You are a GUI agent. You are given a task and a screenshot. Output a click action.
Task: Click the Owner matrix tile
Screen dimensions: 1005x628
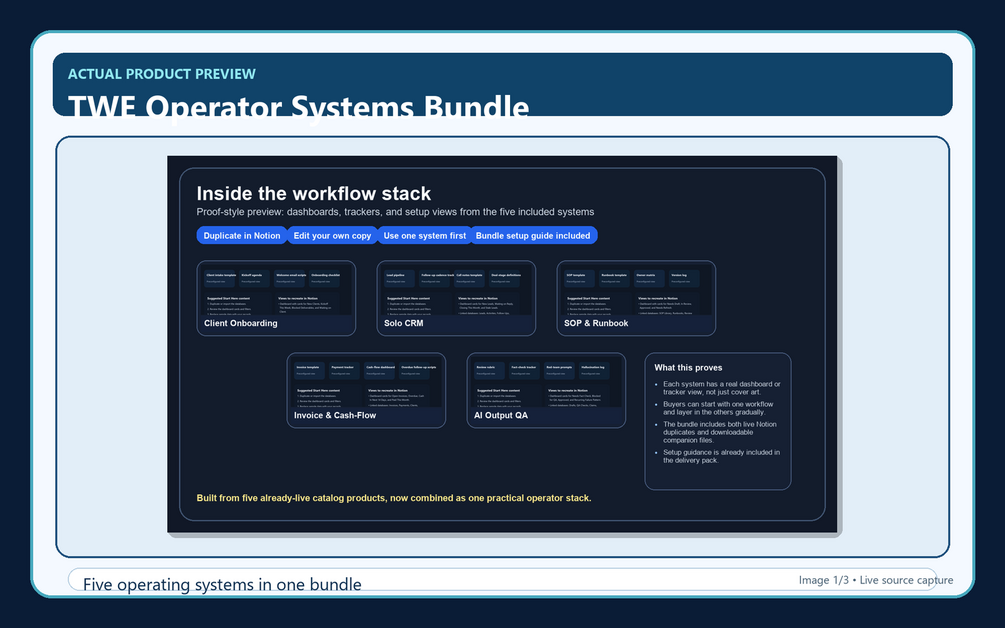pyautogui.click(x=651, y=278)
